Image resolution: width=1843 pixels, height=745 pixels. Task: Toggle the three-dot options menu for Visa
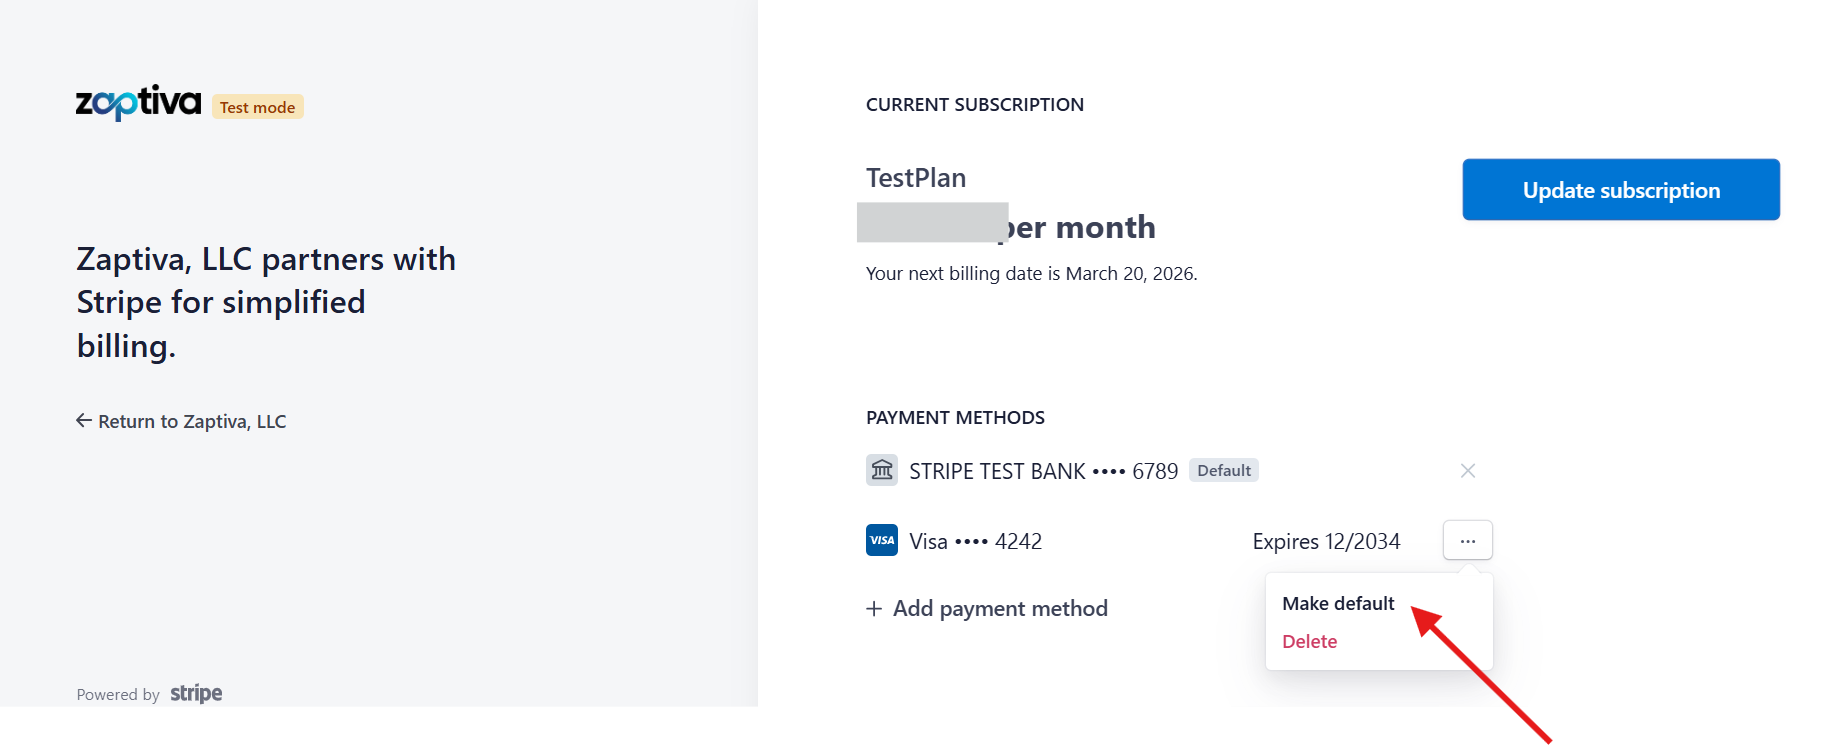coord(1467,541)
